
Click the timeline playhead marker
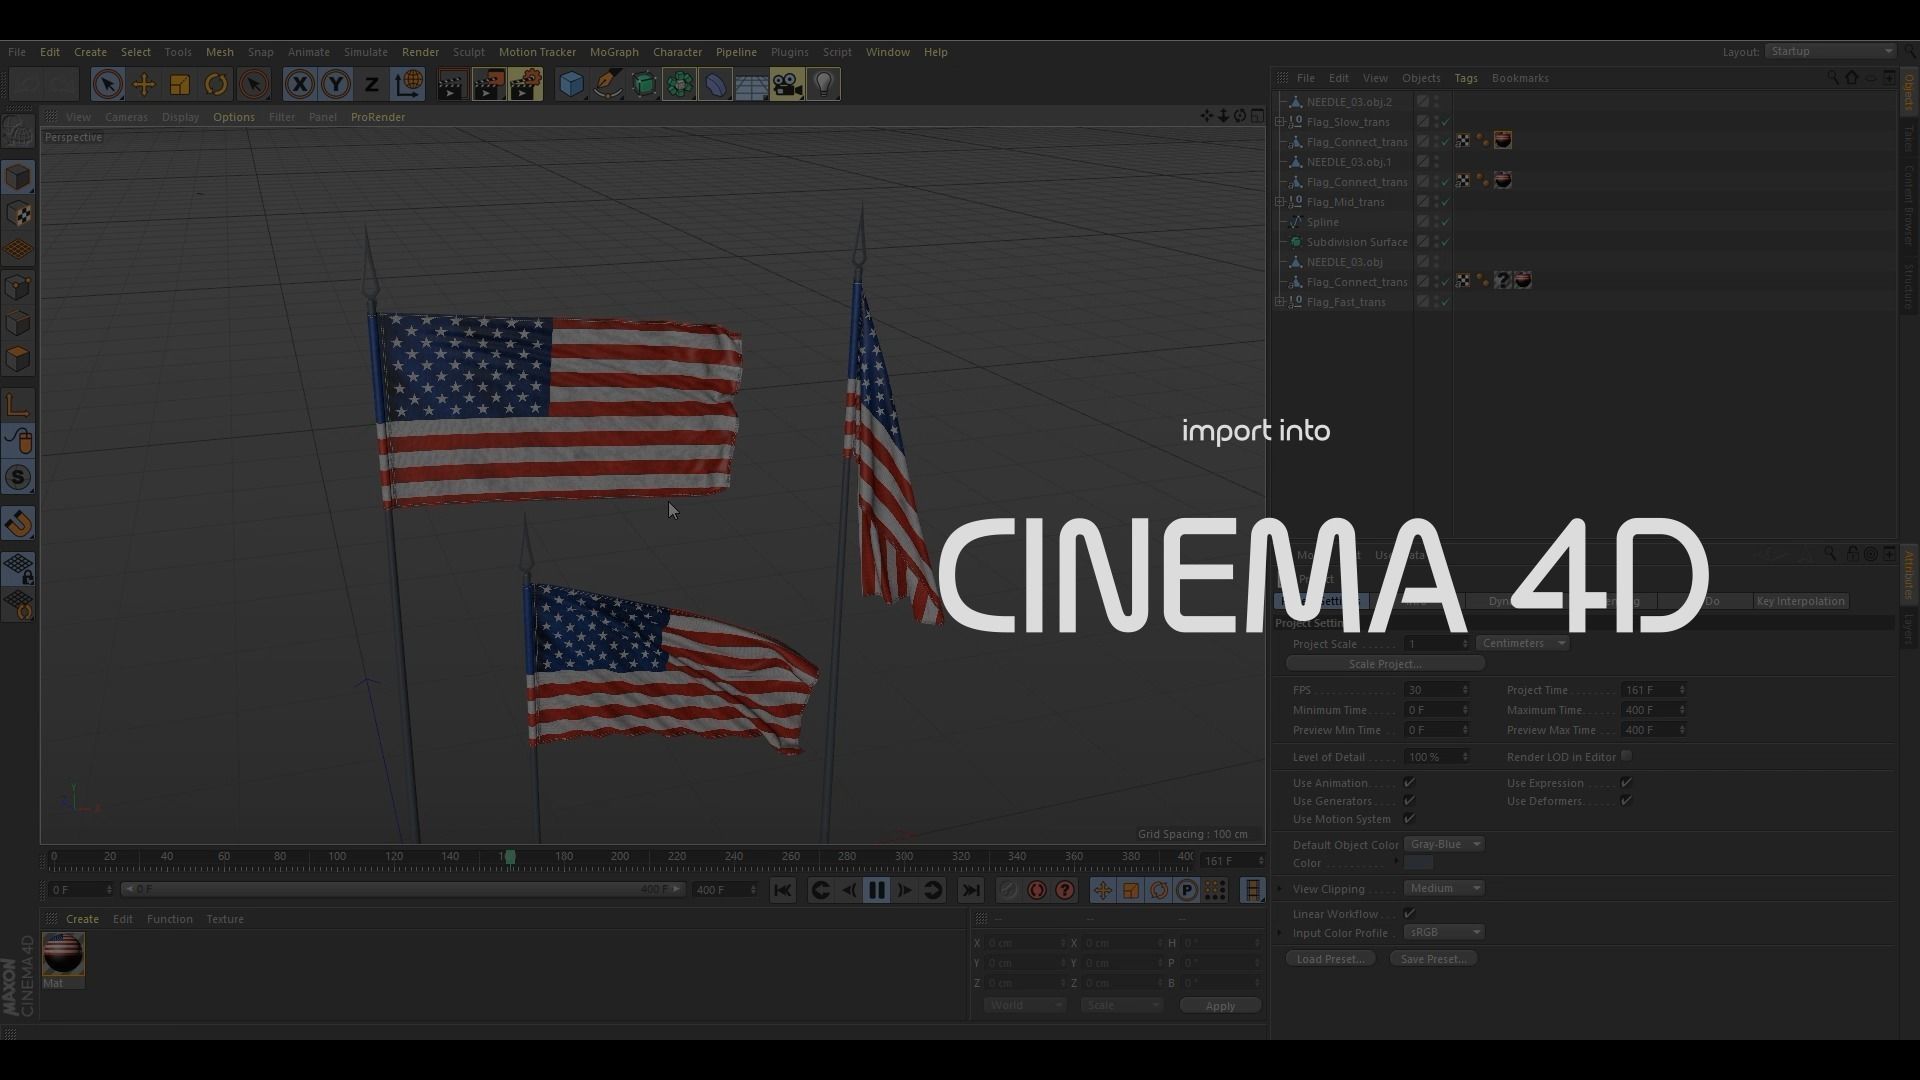coord(510,857)
